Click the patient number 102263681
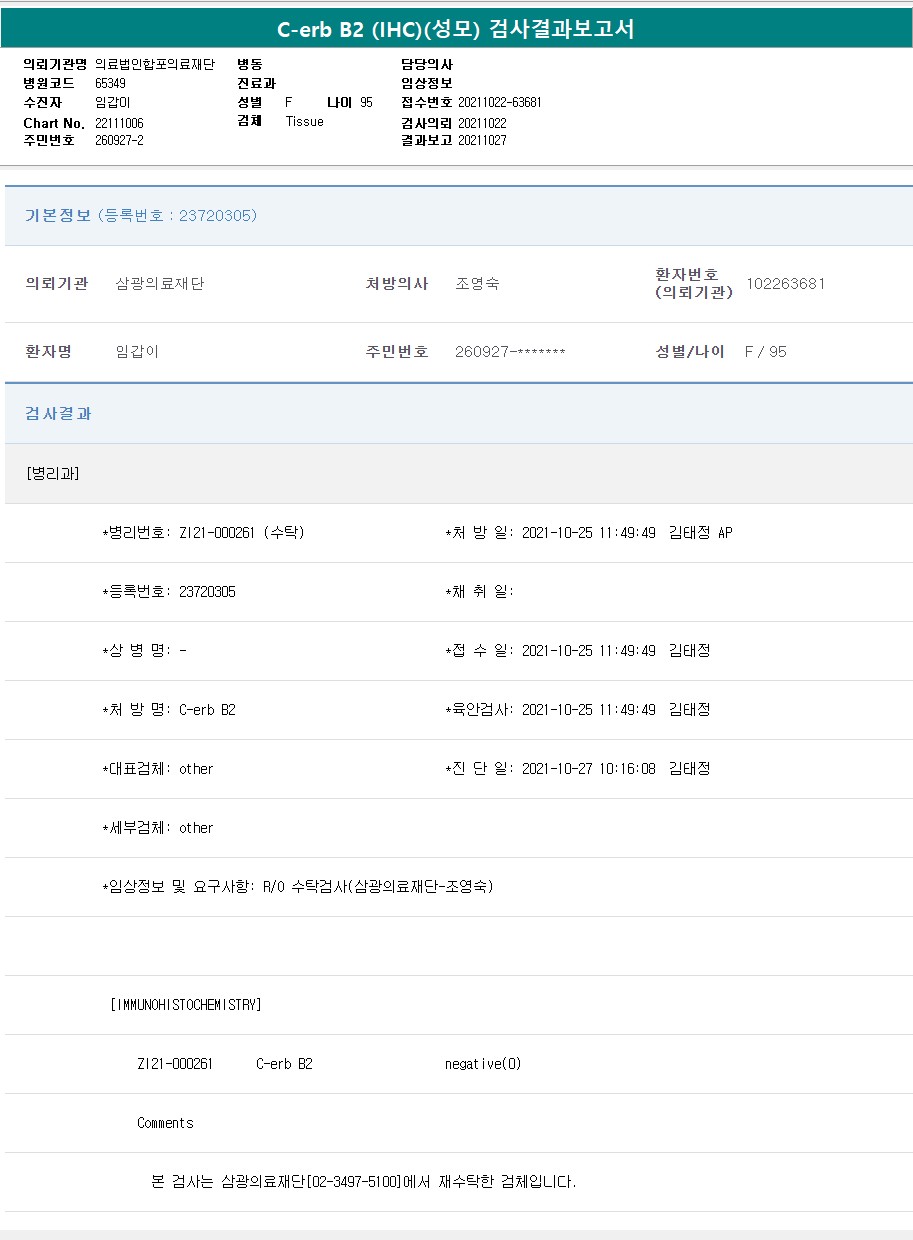The image size is (913, 1240). [x=785, y=284]
